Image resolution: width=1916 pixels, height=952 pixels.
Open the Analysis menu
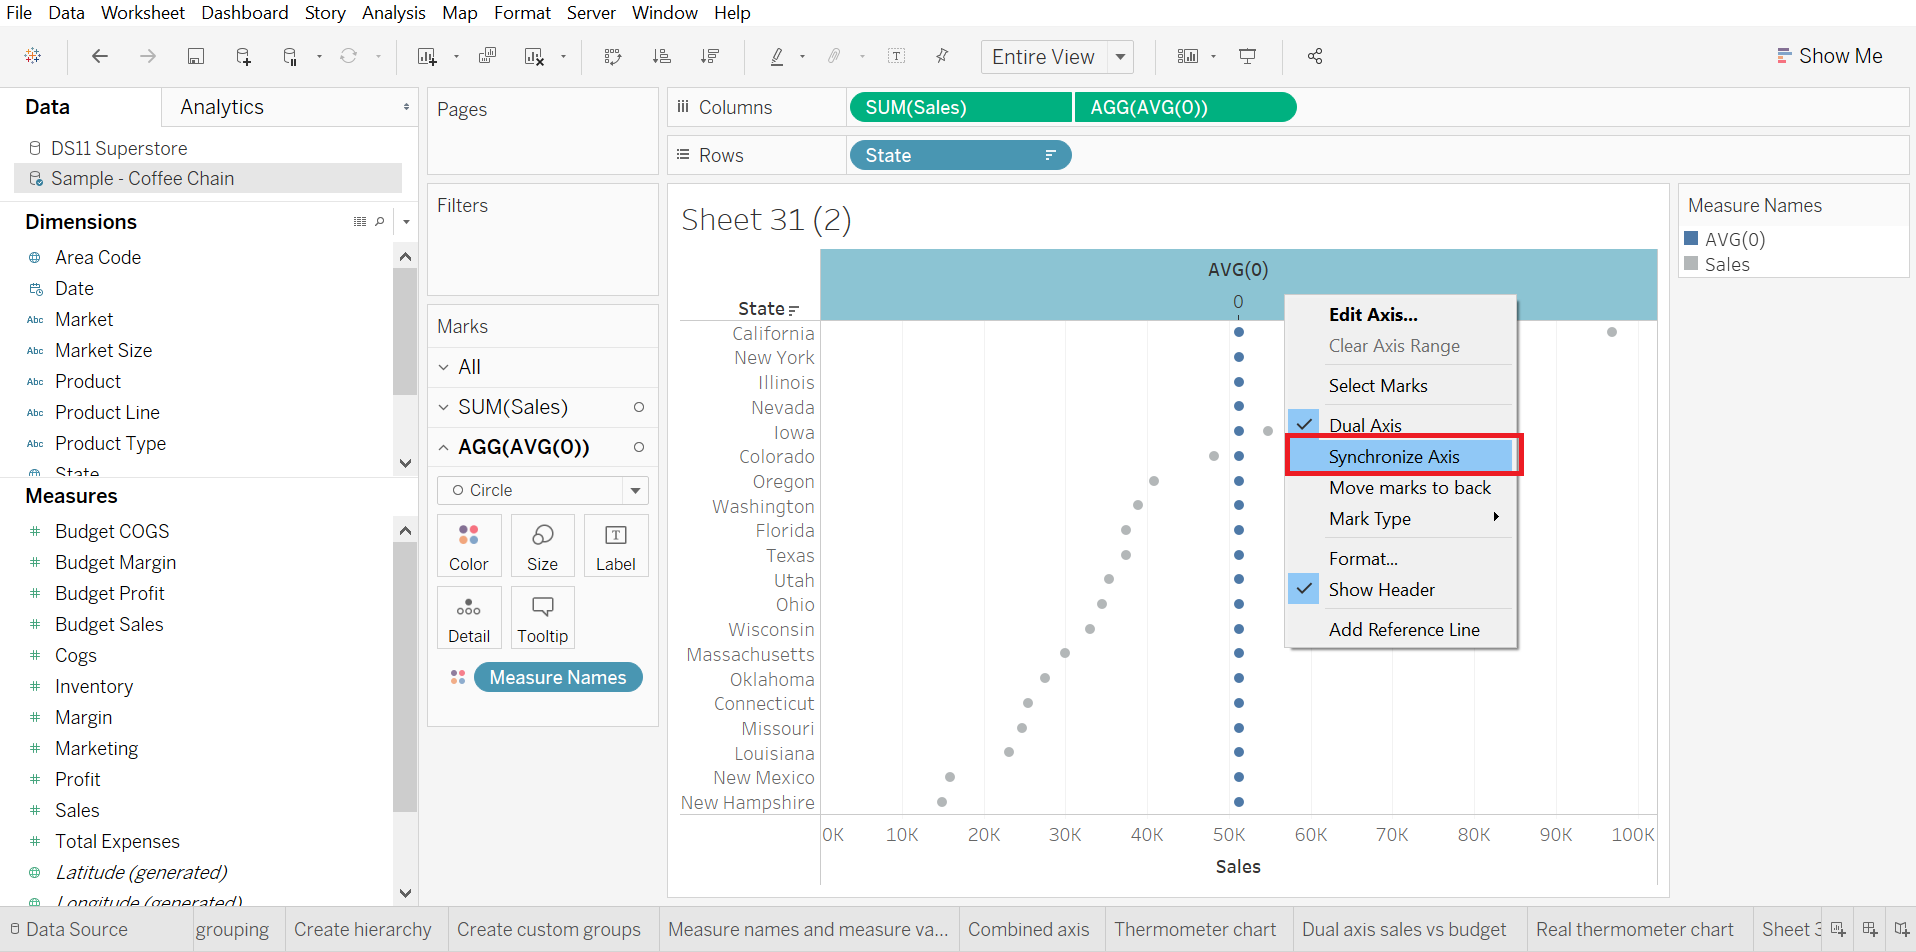coord(393,13)
